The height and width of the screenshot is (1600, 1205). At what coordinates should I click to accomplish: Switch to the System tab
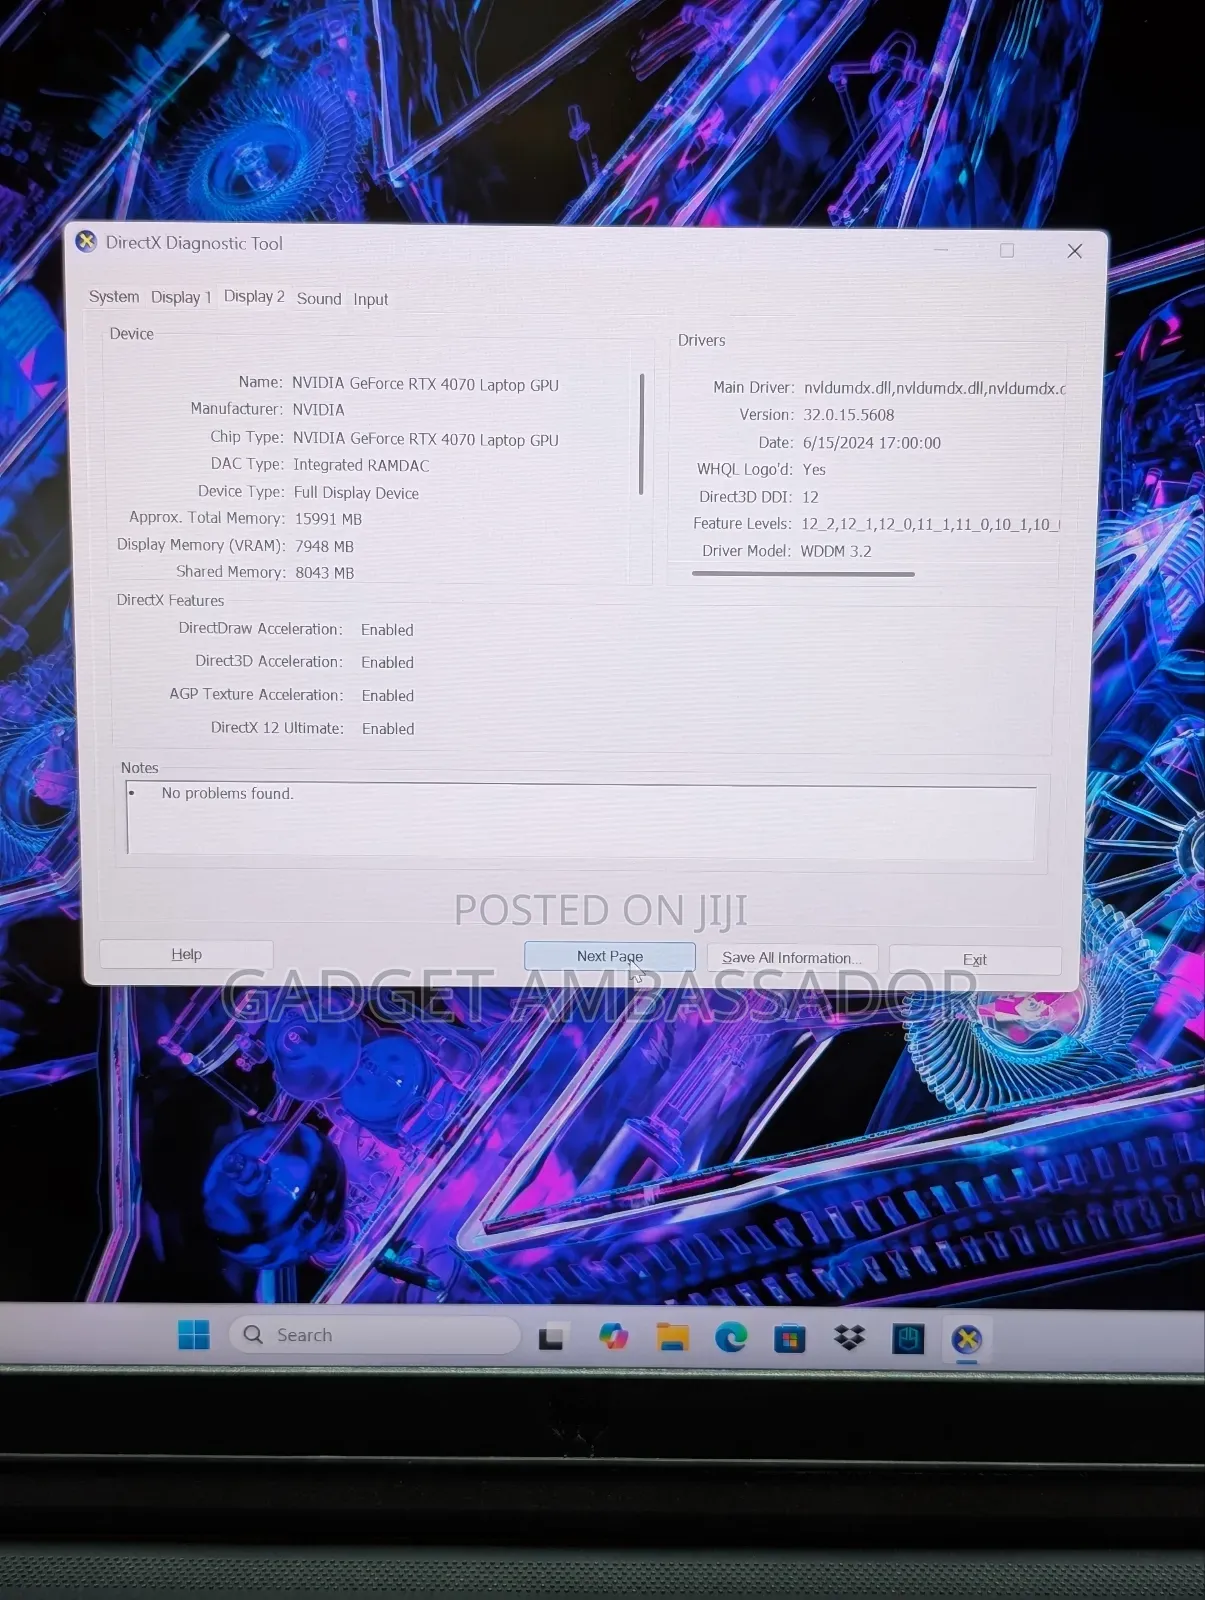click(x=114, y=297)
